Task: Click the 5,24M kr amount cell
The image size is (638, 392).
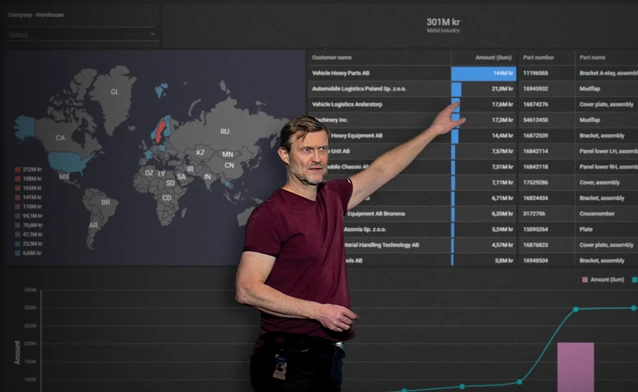Action: coord(484,229)
